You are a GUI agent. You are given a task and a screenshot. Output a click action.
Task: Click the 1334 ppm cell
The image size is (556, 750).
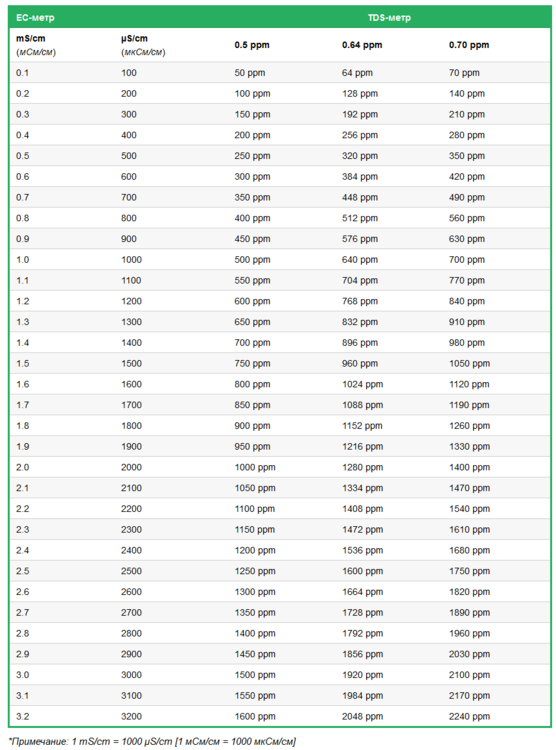362,488
